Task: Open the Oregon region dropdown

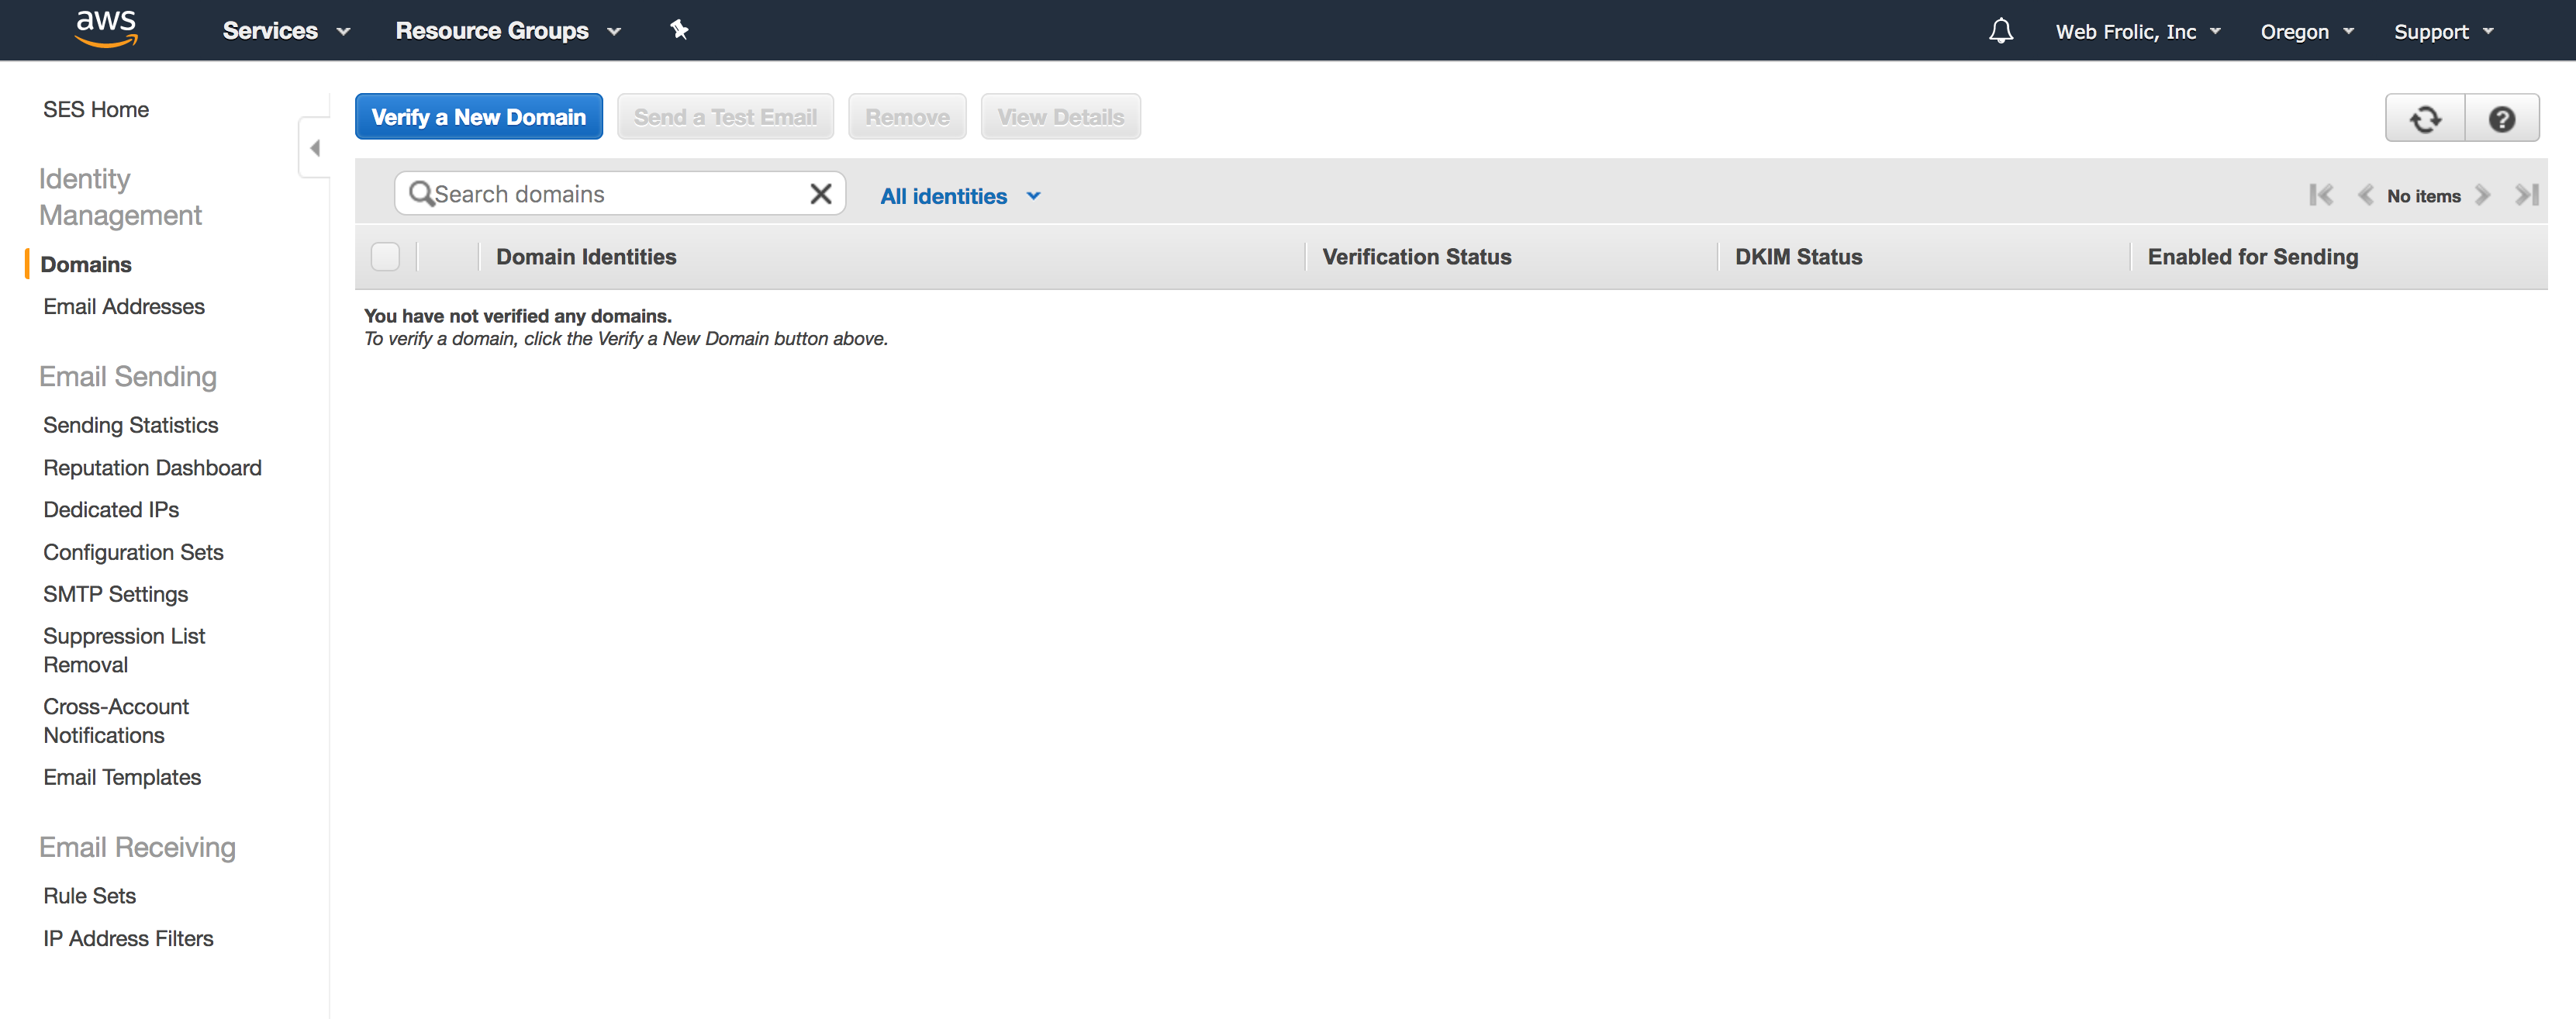Action: [2306, 31]
